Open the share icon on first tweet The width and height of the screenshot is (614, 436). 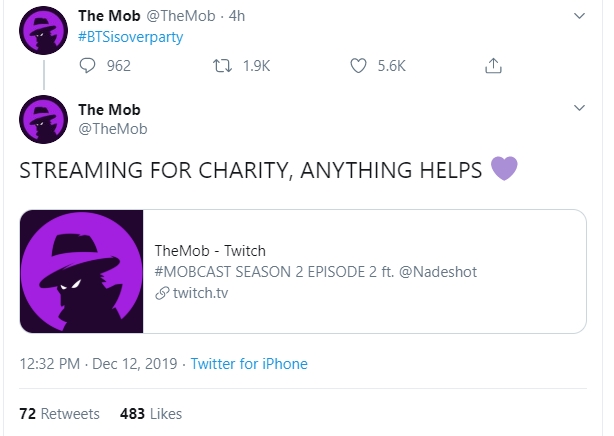[x=491, y=66]
